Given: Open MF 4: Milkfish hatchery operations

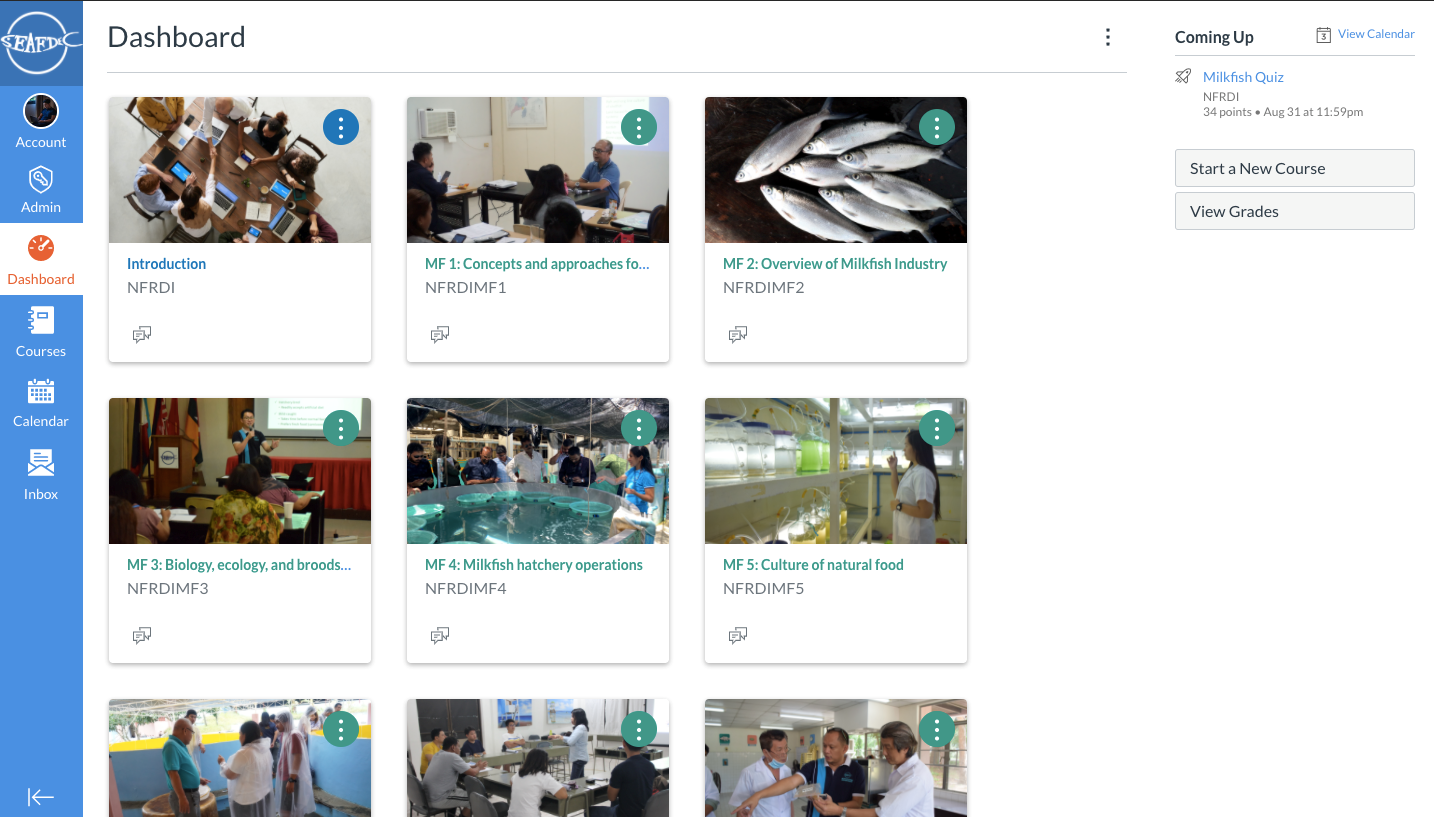Looking at the screenshot, I should click(534, 565).
